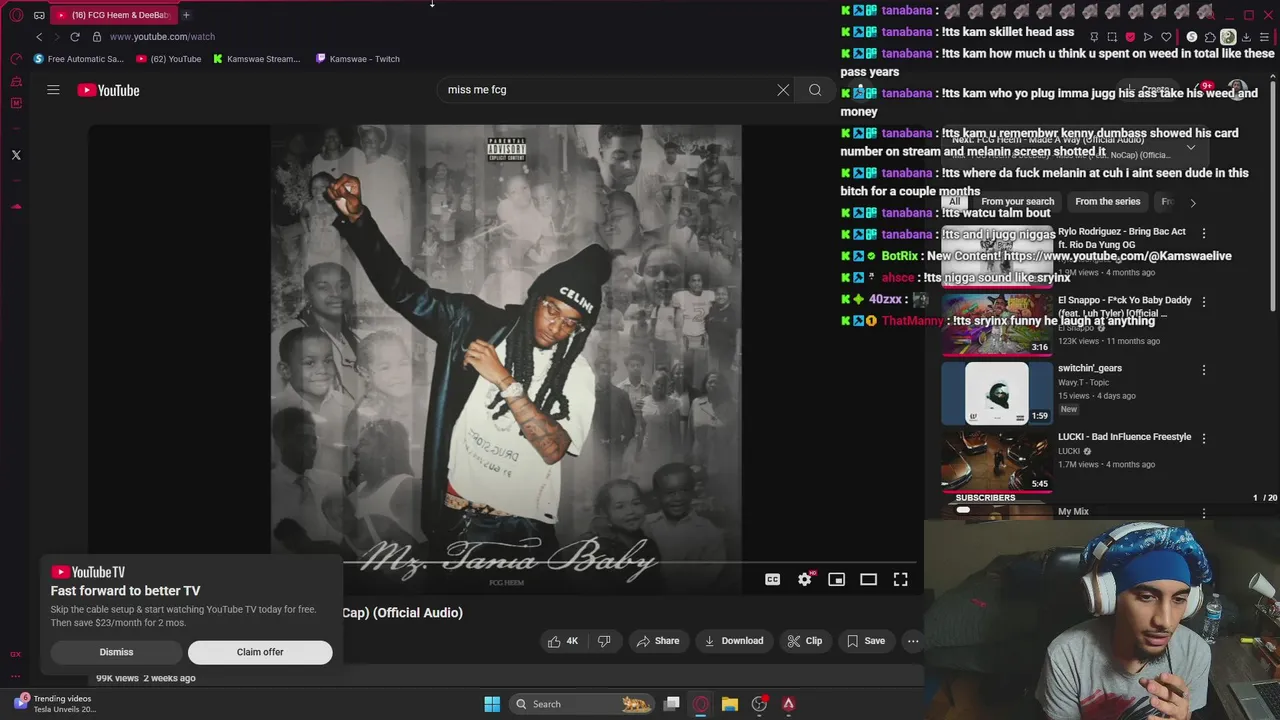1280x720 pixels.
Task: Switch player to miniplayer mode
Action: (836, 579)
